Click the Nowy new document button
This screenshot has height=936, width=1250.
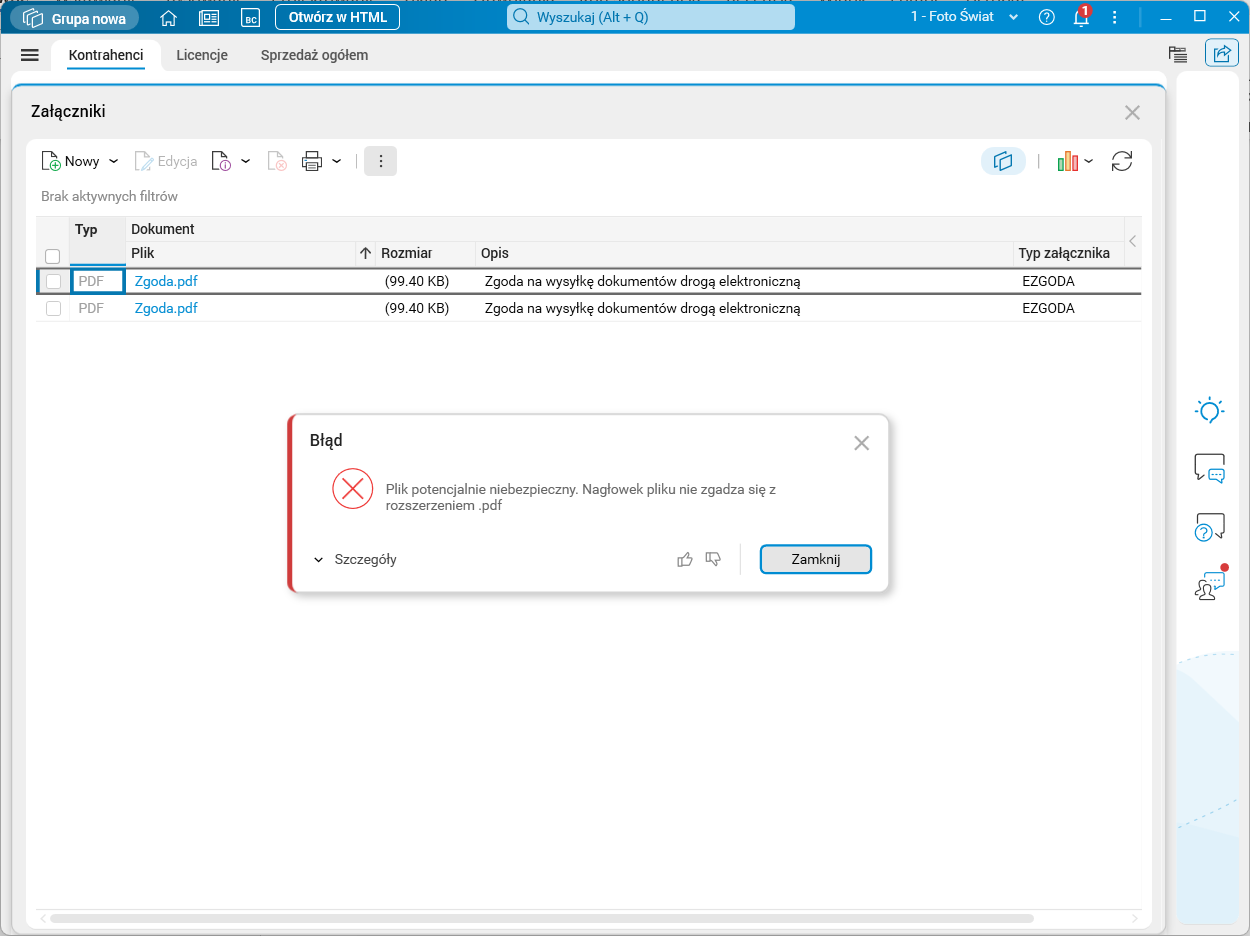click(70, 161)
